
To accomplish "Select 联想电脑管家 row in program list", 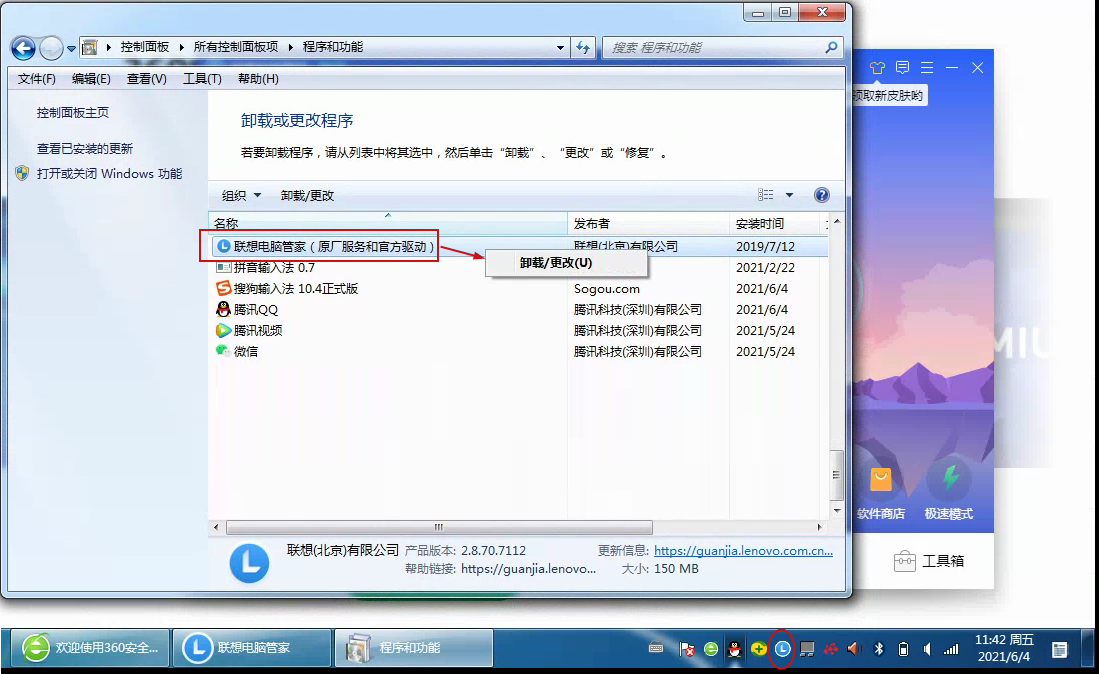I will (x=519, y=247).
